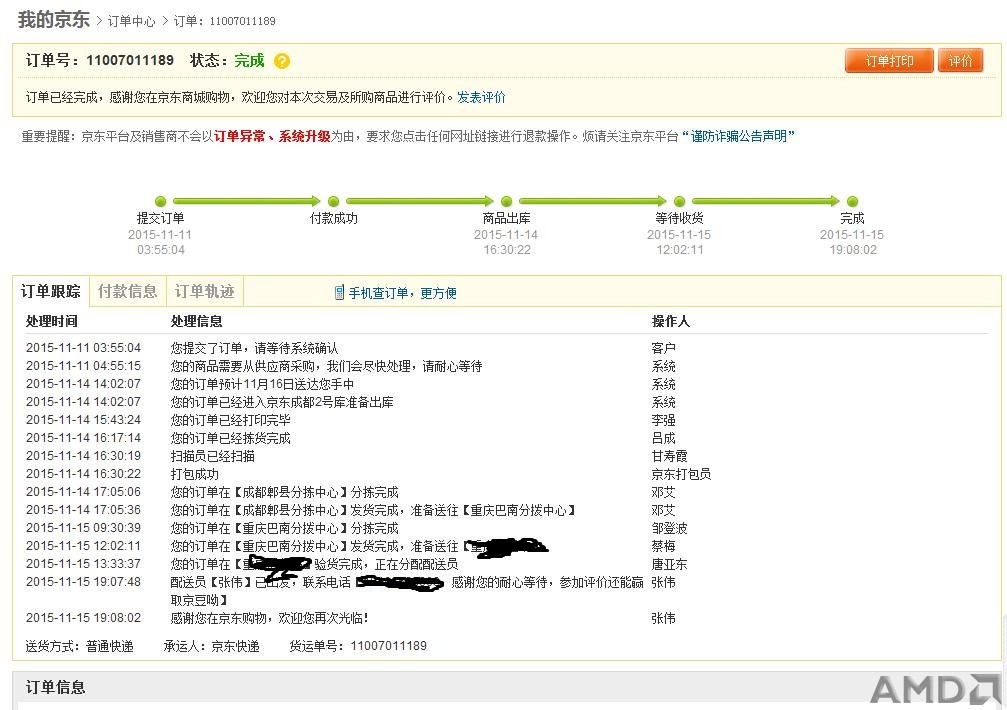Click operator 客户 in first tracking row
The height and width of the screenshot is (710, 1007).
click(663, 348)
